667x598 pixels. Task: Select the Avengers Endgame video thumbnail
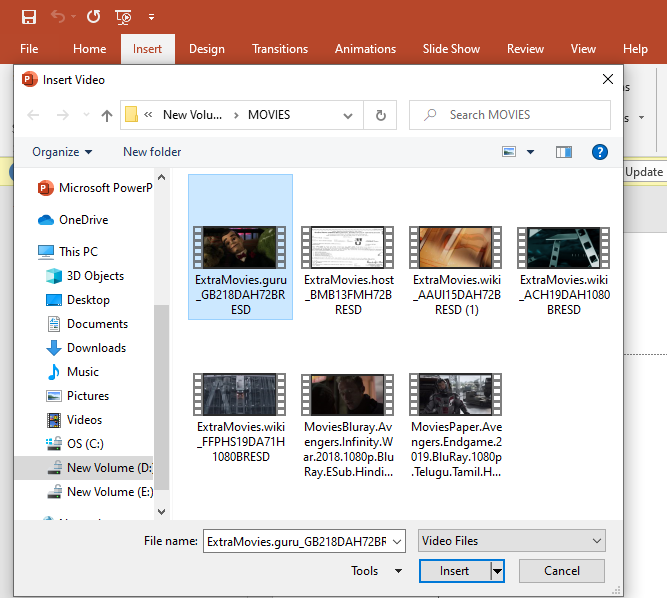tap(457, 396)
